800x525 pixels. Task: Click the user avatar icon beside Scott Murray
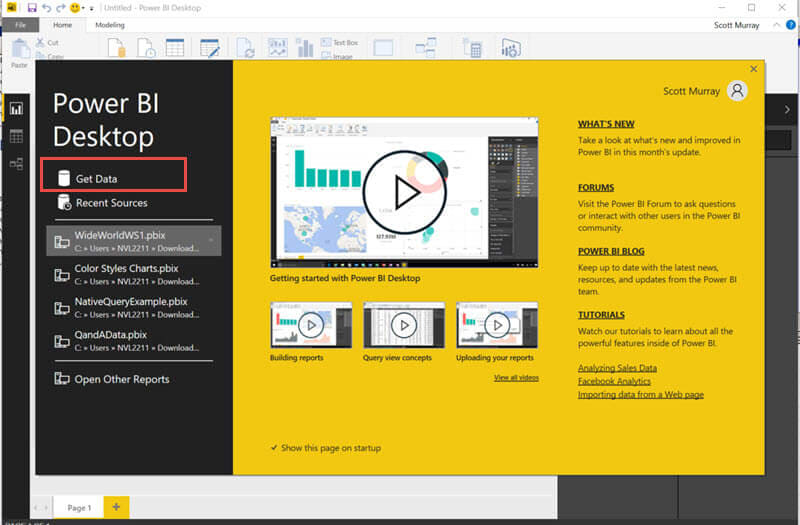[737, 91]
